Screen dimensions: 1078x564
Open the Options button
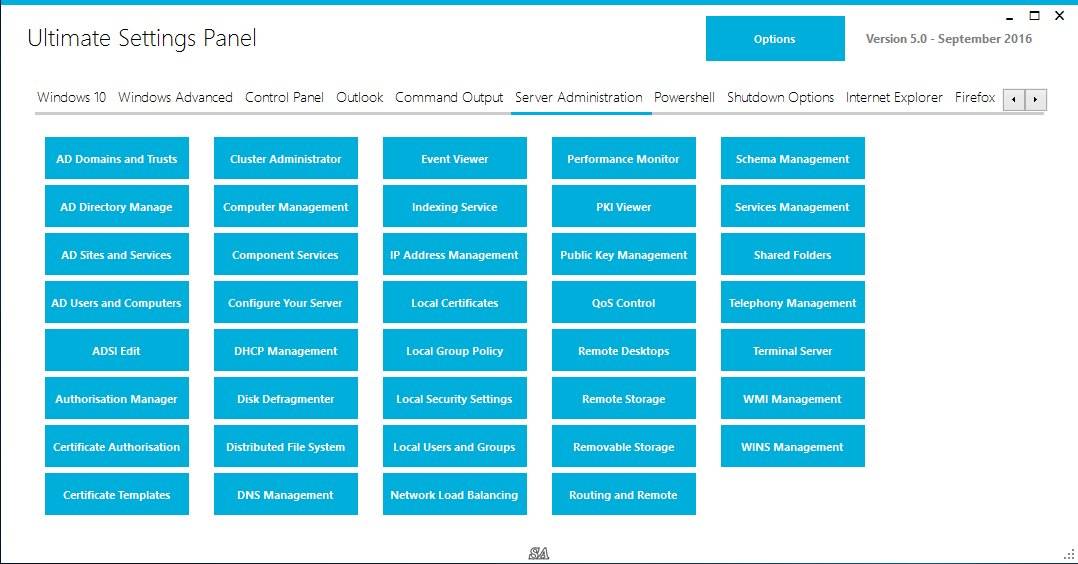(x=775, y=39)
